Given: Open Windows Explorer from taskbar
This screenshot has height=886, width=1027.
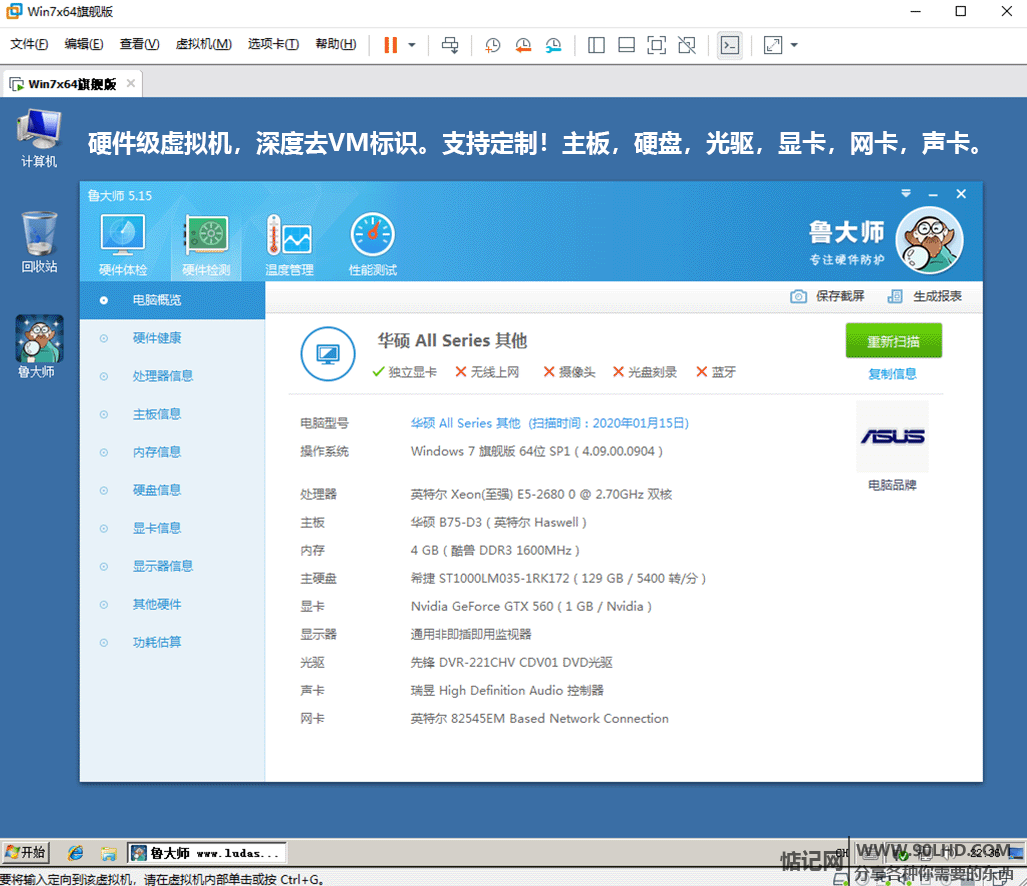Looking at the screenshot, I should [x=108, y=853].
